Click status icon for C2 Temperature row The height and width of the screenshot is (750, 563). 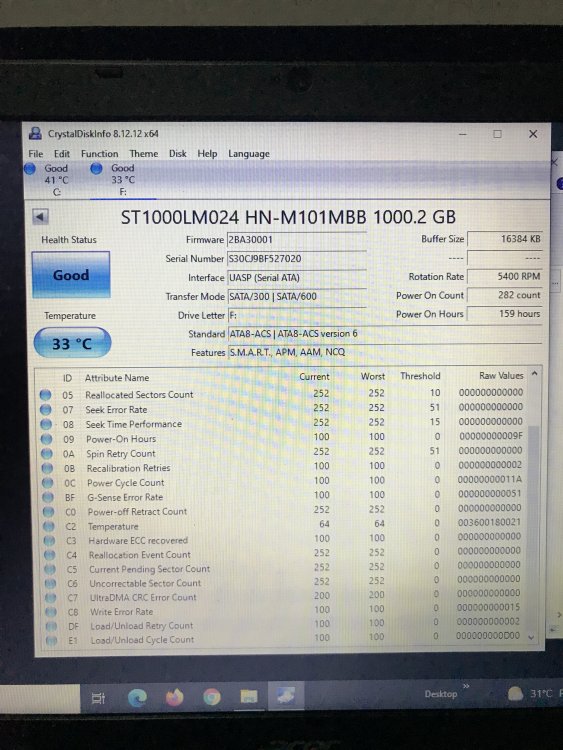49,527
